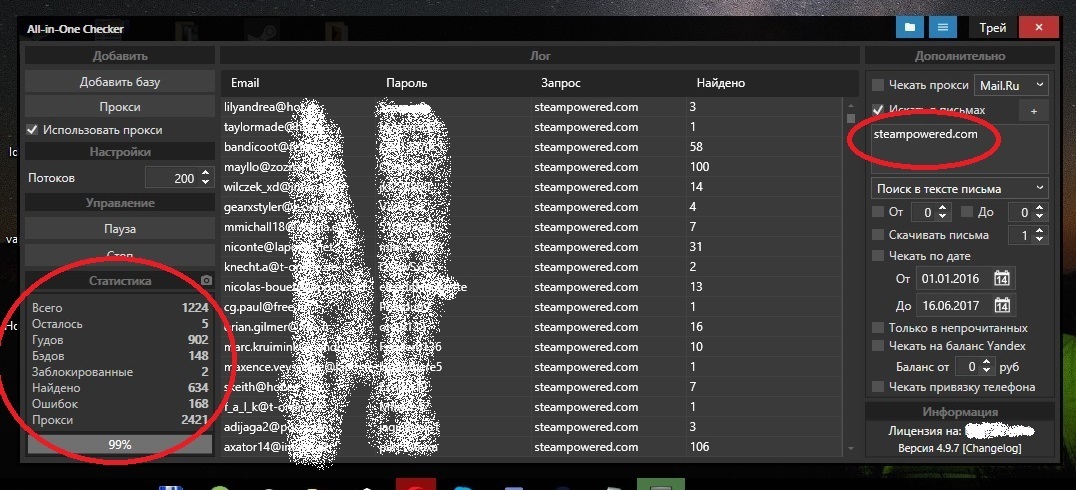The height and width of the screenshot is (490, 1076).
Task: Click the Баланс от руб stepper arrows
Action: (x=987, y=366)
